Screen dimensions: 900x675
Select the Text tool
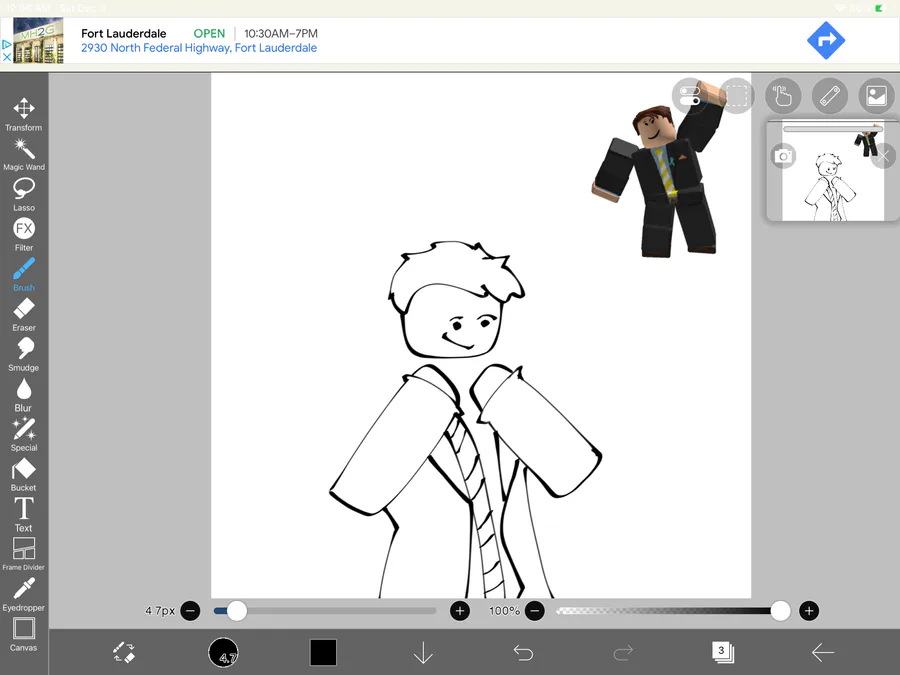click(x=24, y=515)
